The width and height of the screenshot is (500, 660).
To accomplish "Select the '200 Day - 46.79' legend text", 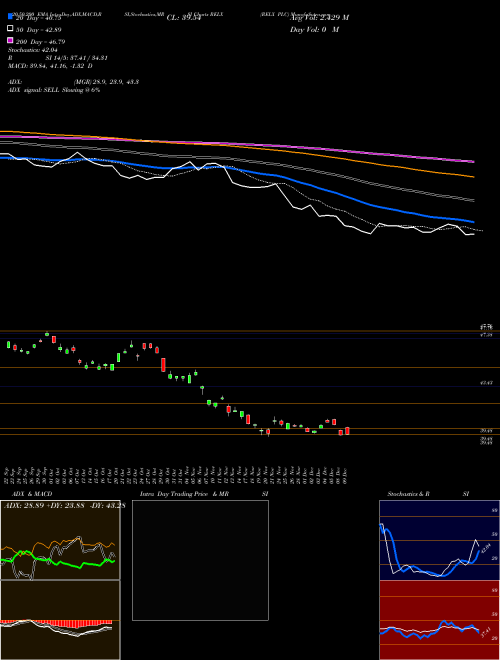I will [40, 42].
